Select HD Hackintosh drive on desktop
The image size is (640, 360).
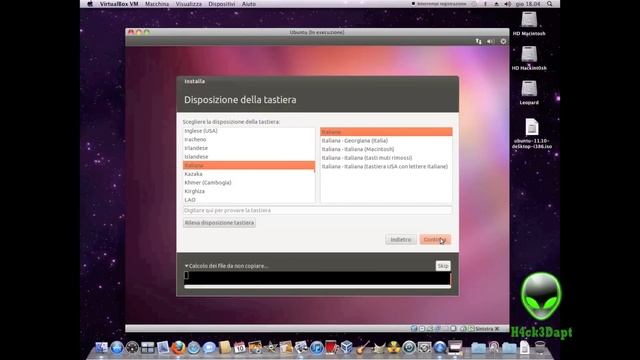click(x=529, y=58)
